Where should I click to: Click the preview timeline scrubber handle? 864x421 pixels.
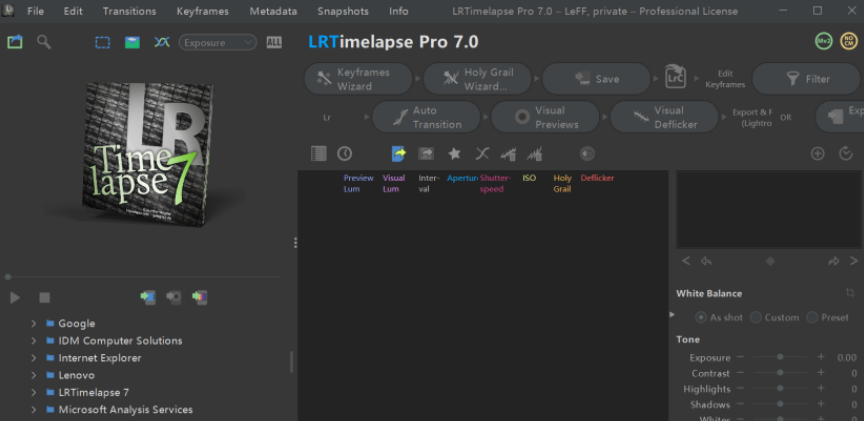coord(8,277)
